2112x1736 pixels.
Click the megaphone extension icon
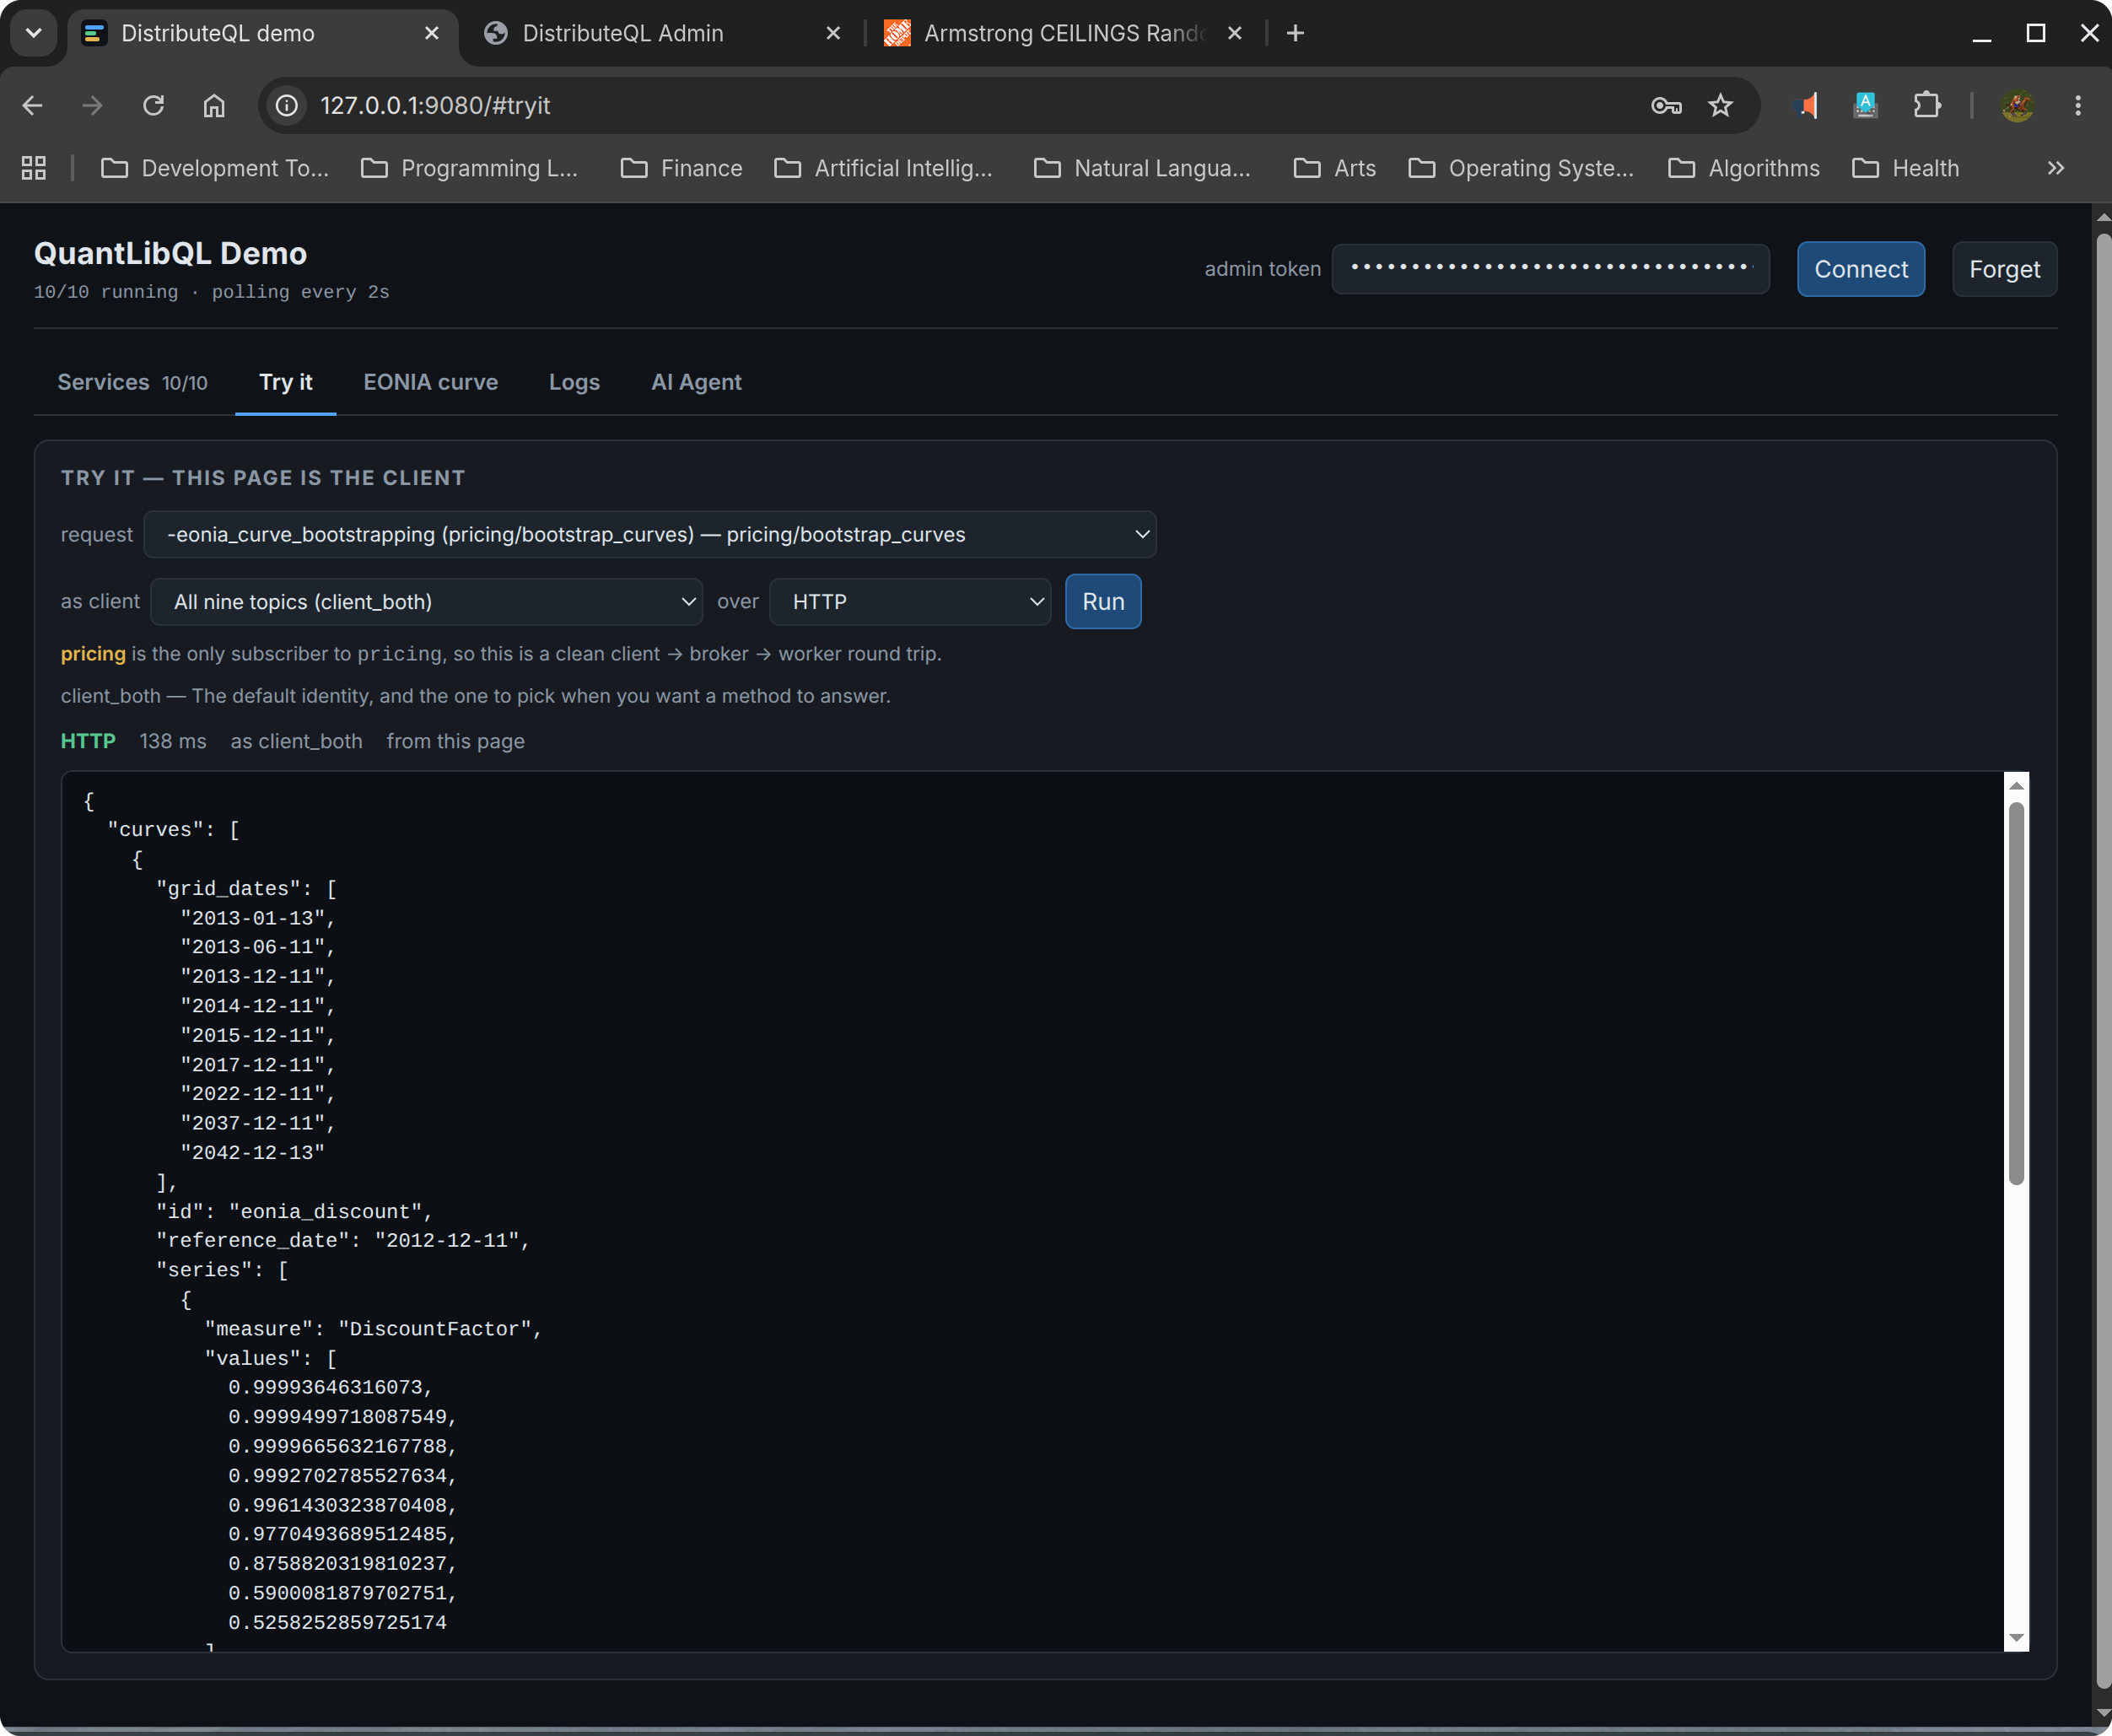click(1806, 105)
